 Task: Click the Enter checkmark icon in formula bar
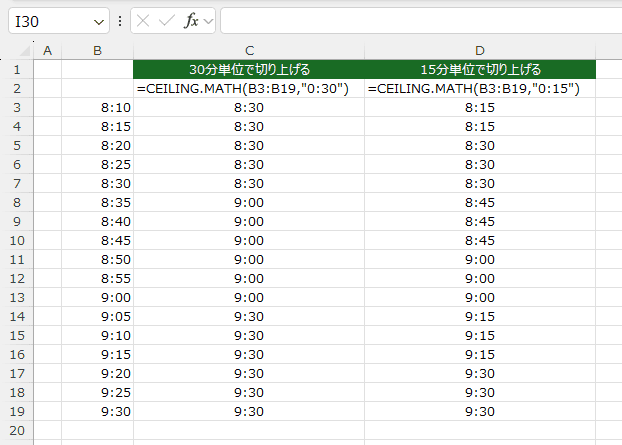point(167,21)
